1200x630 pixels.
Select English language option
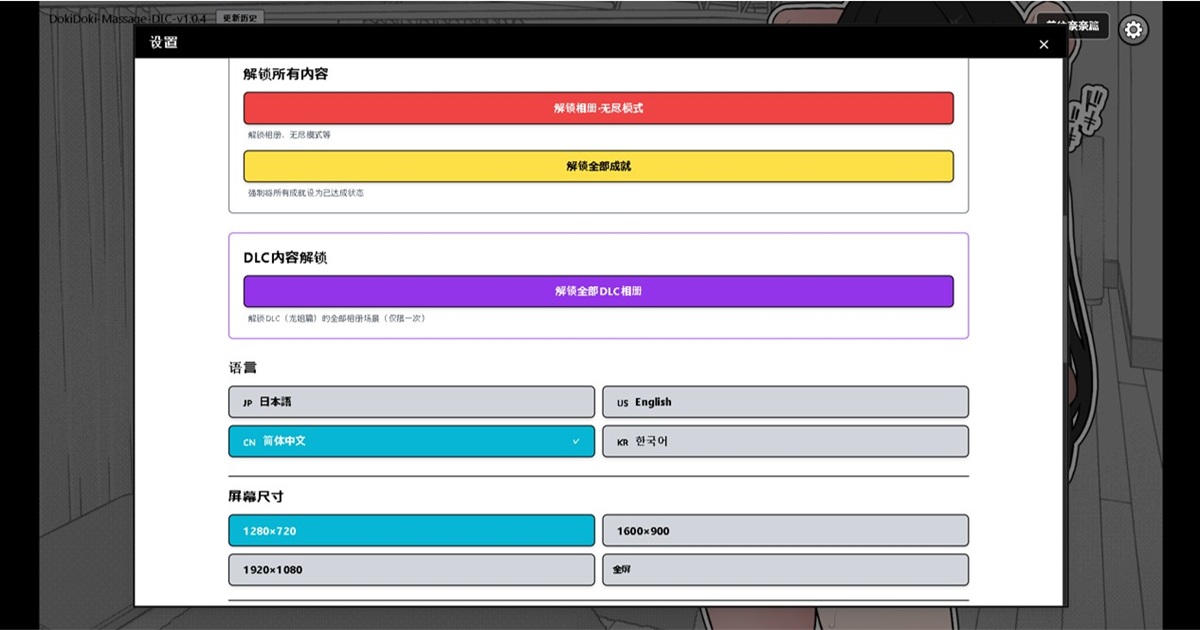pos(785,402)
